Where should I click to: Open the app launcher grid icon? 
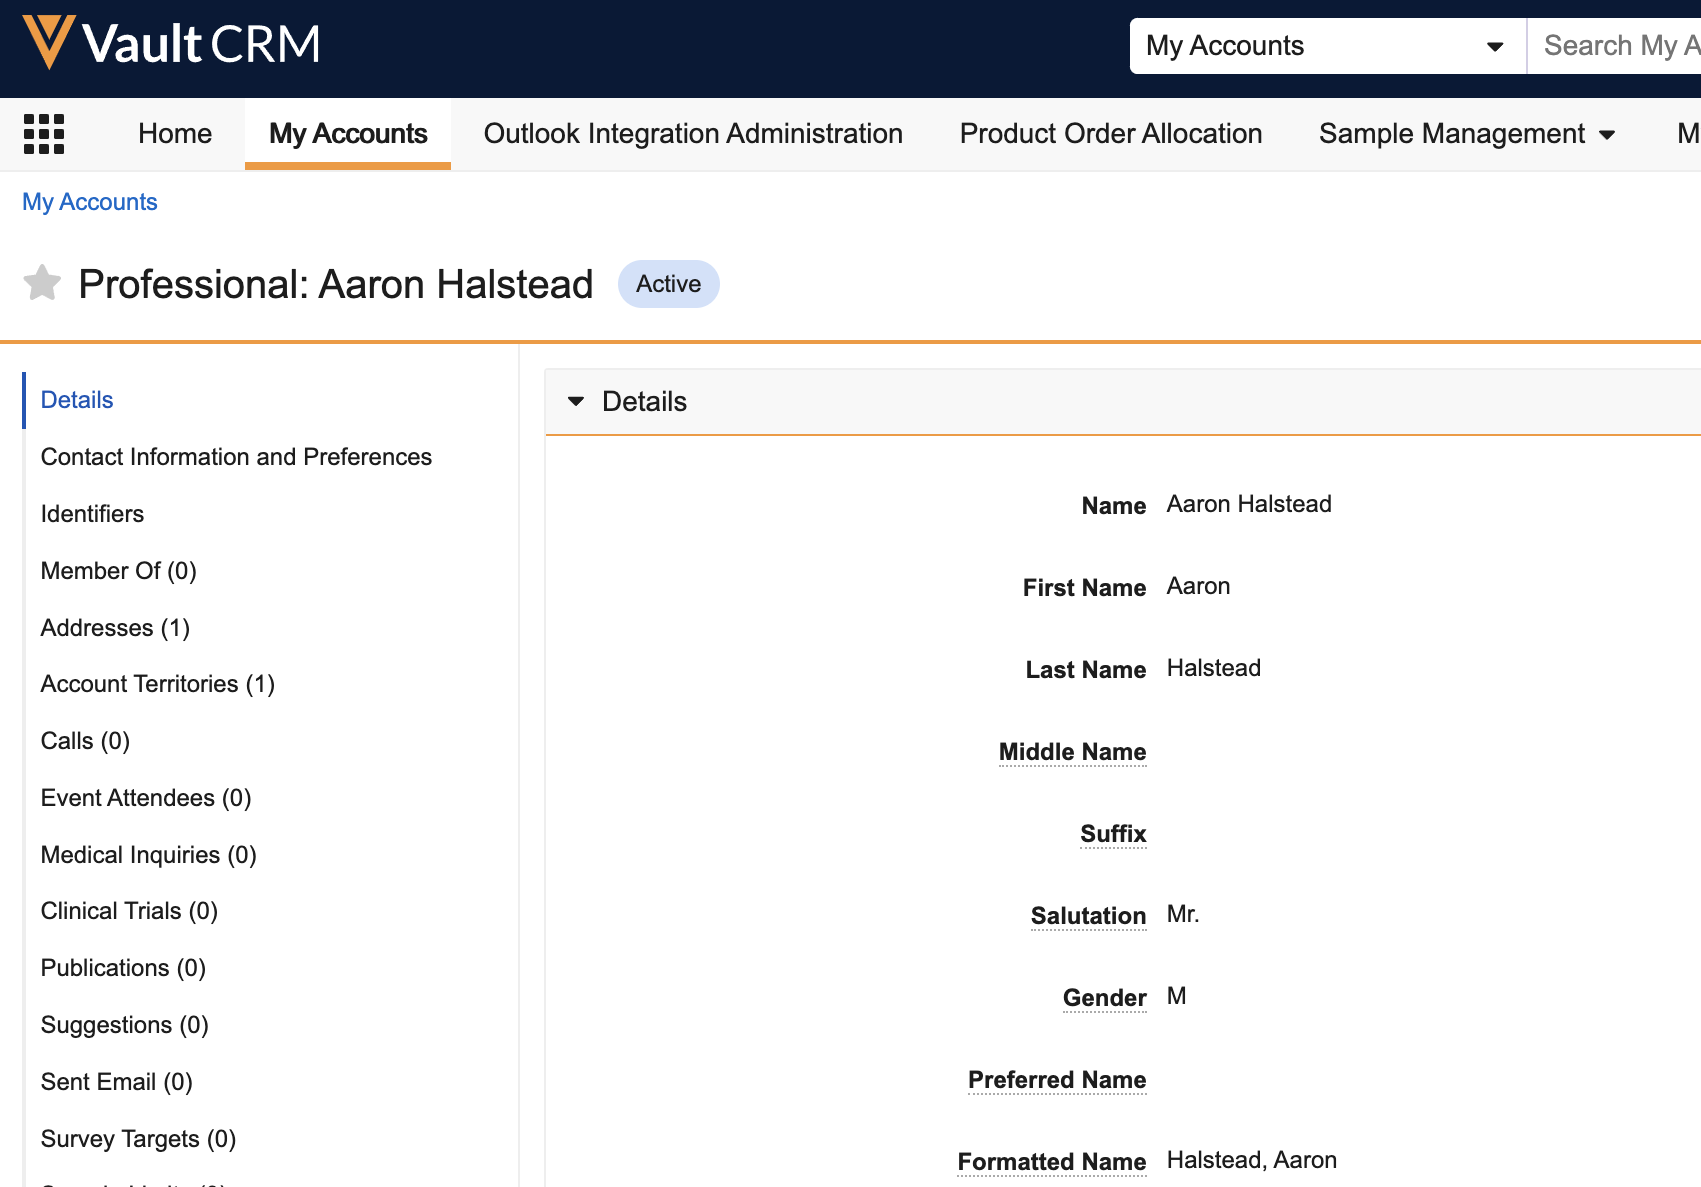tap(44, 134)
